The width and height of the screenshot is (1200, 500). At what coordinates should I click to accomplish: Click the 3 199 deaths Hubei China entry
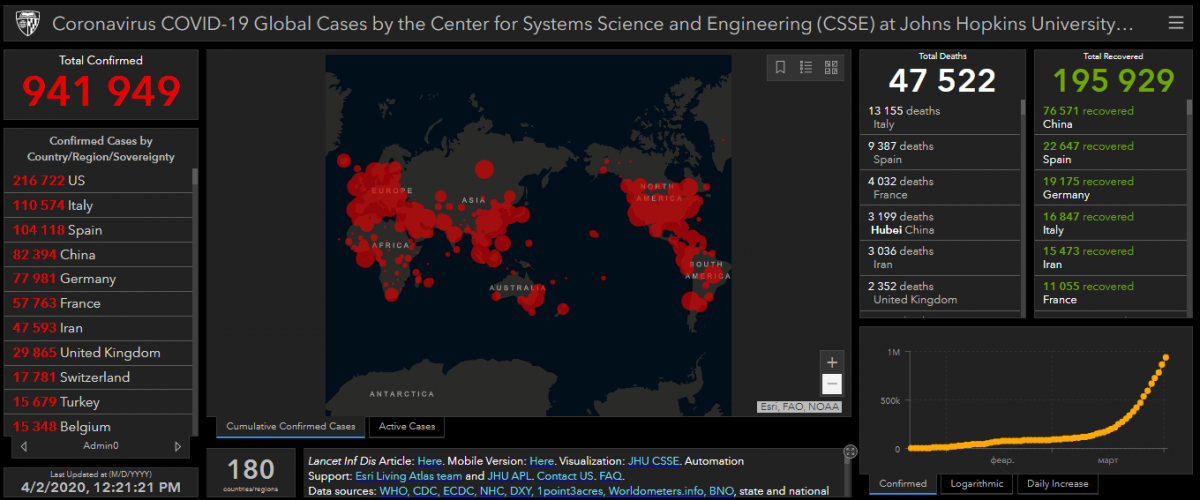(x=939, y=222)
